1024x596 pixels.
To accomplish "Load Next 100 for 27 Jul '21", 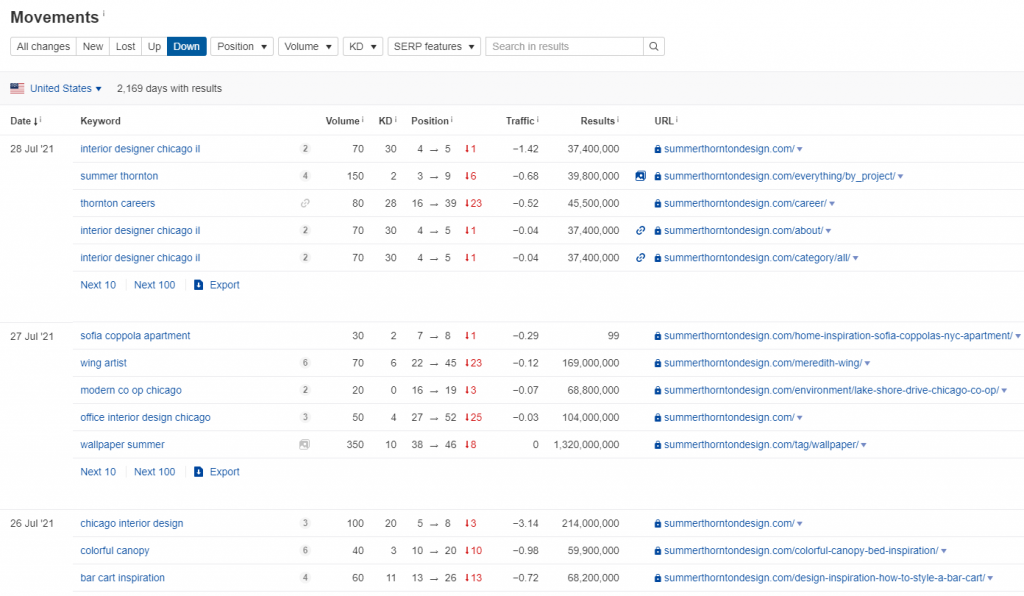I will [x=155, y=472].
